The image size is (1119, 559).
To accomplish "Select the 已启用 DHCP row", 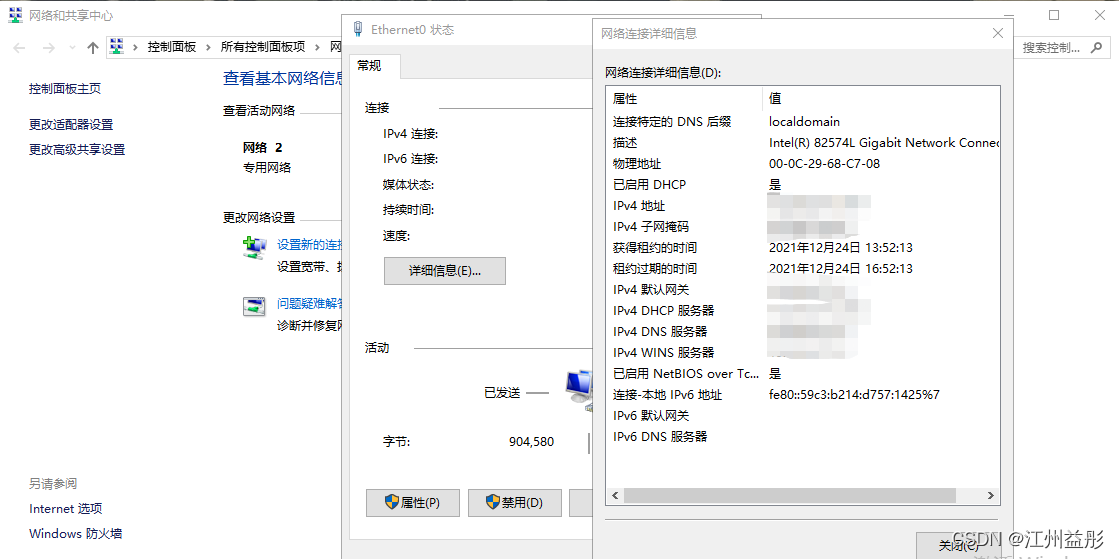I will (x=803, y=185).
